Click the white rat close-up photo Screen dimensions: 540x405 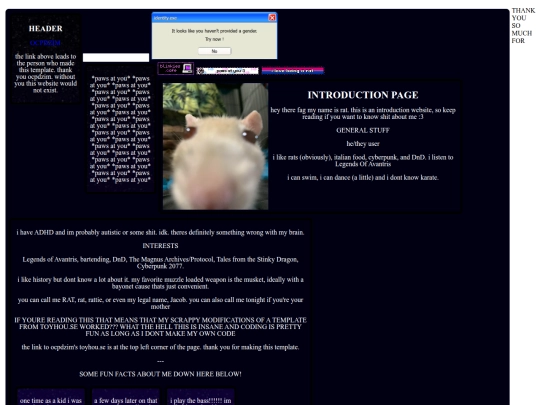[x=215, y=146]
